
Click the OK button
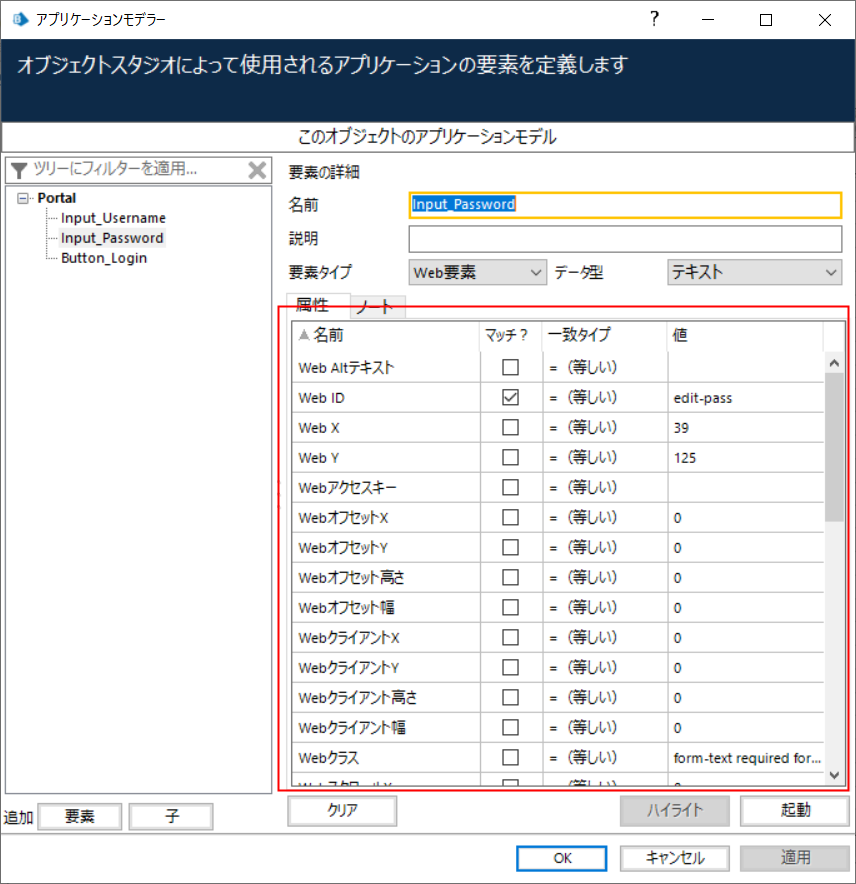pos(561,858)
